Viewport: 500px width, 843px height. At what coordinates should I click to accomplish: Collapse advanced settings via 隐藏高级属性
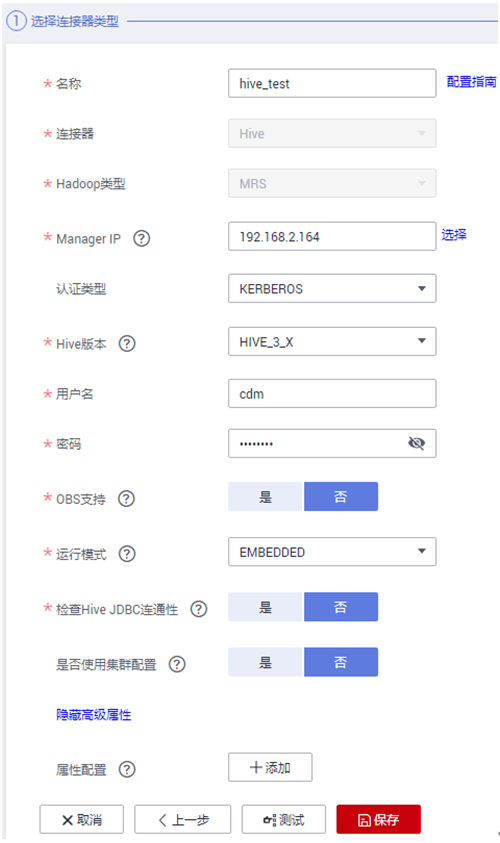tap(94, 715)
